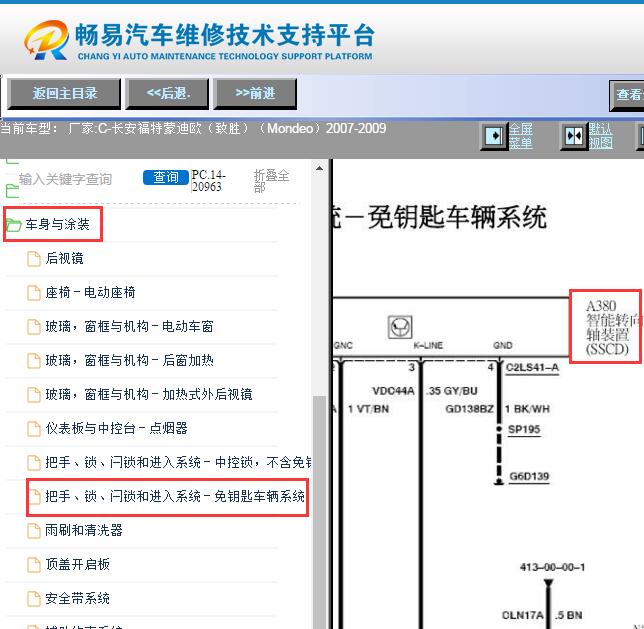Open 座椅－电动座椅 entry
644x629 pixels.
pyautogui.click(x=90, y=293)
